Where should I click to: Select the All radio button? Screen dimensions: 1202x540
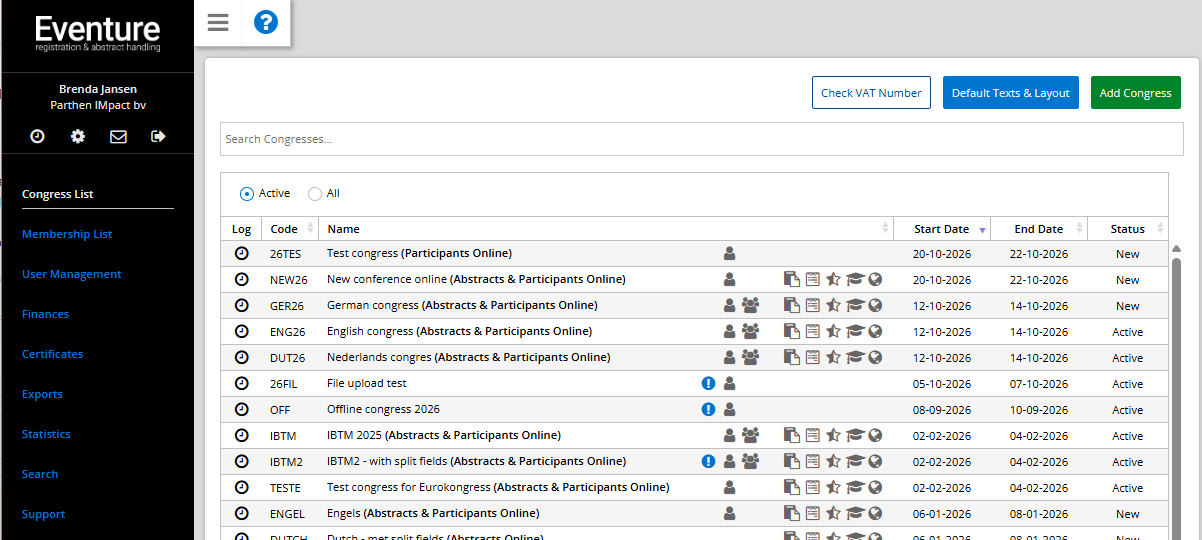[x=315, y=194]
